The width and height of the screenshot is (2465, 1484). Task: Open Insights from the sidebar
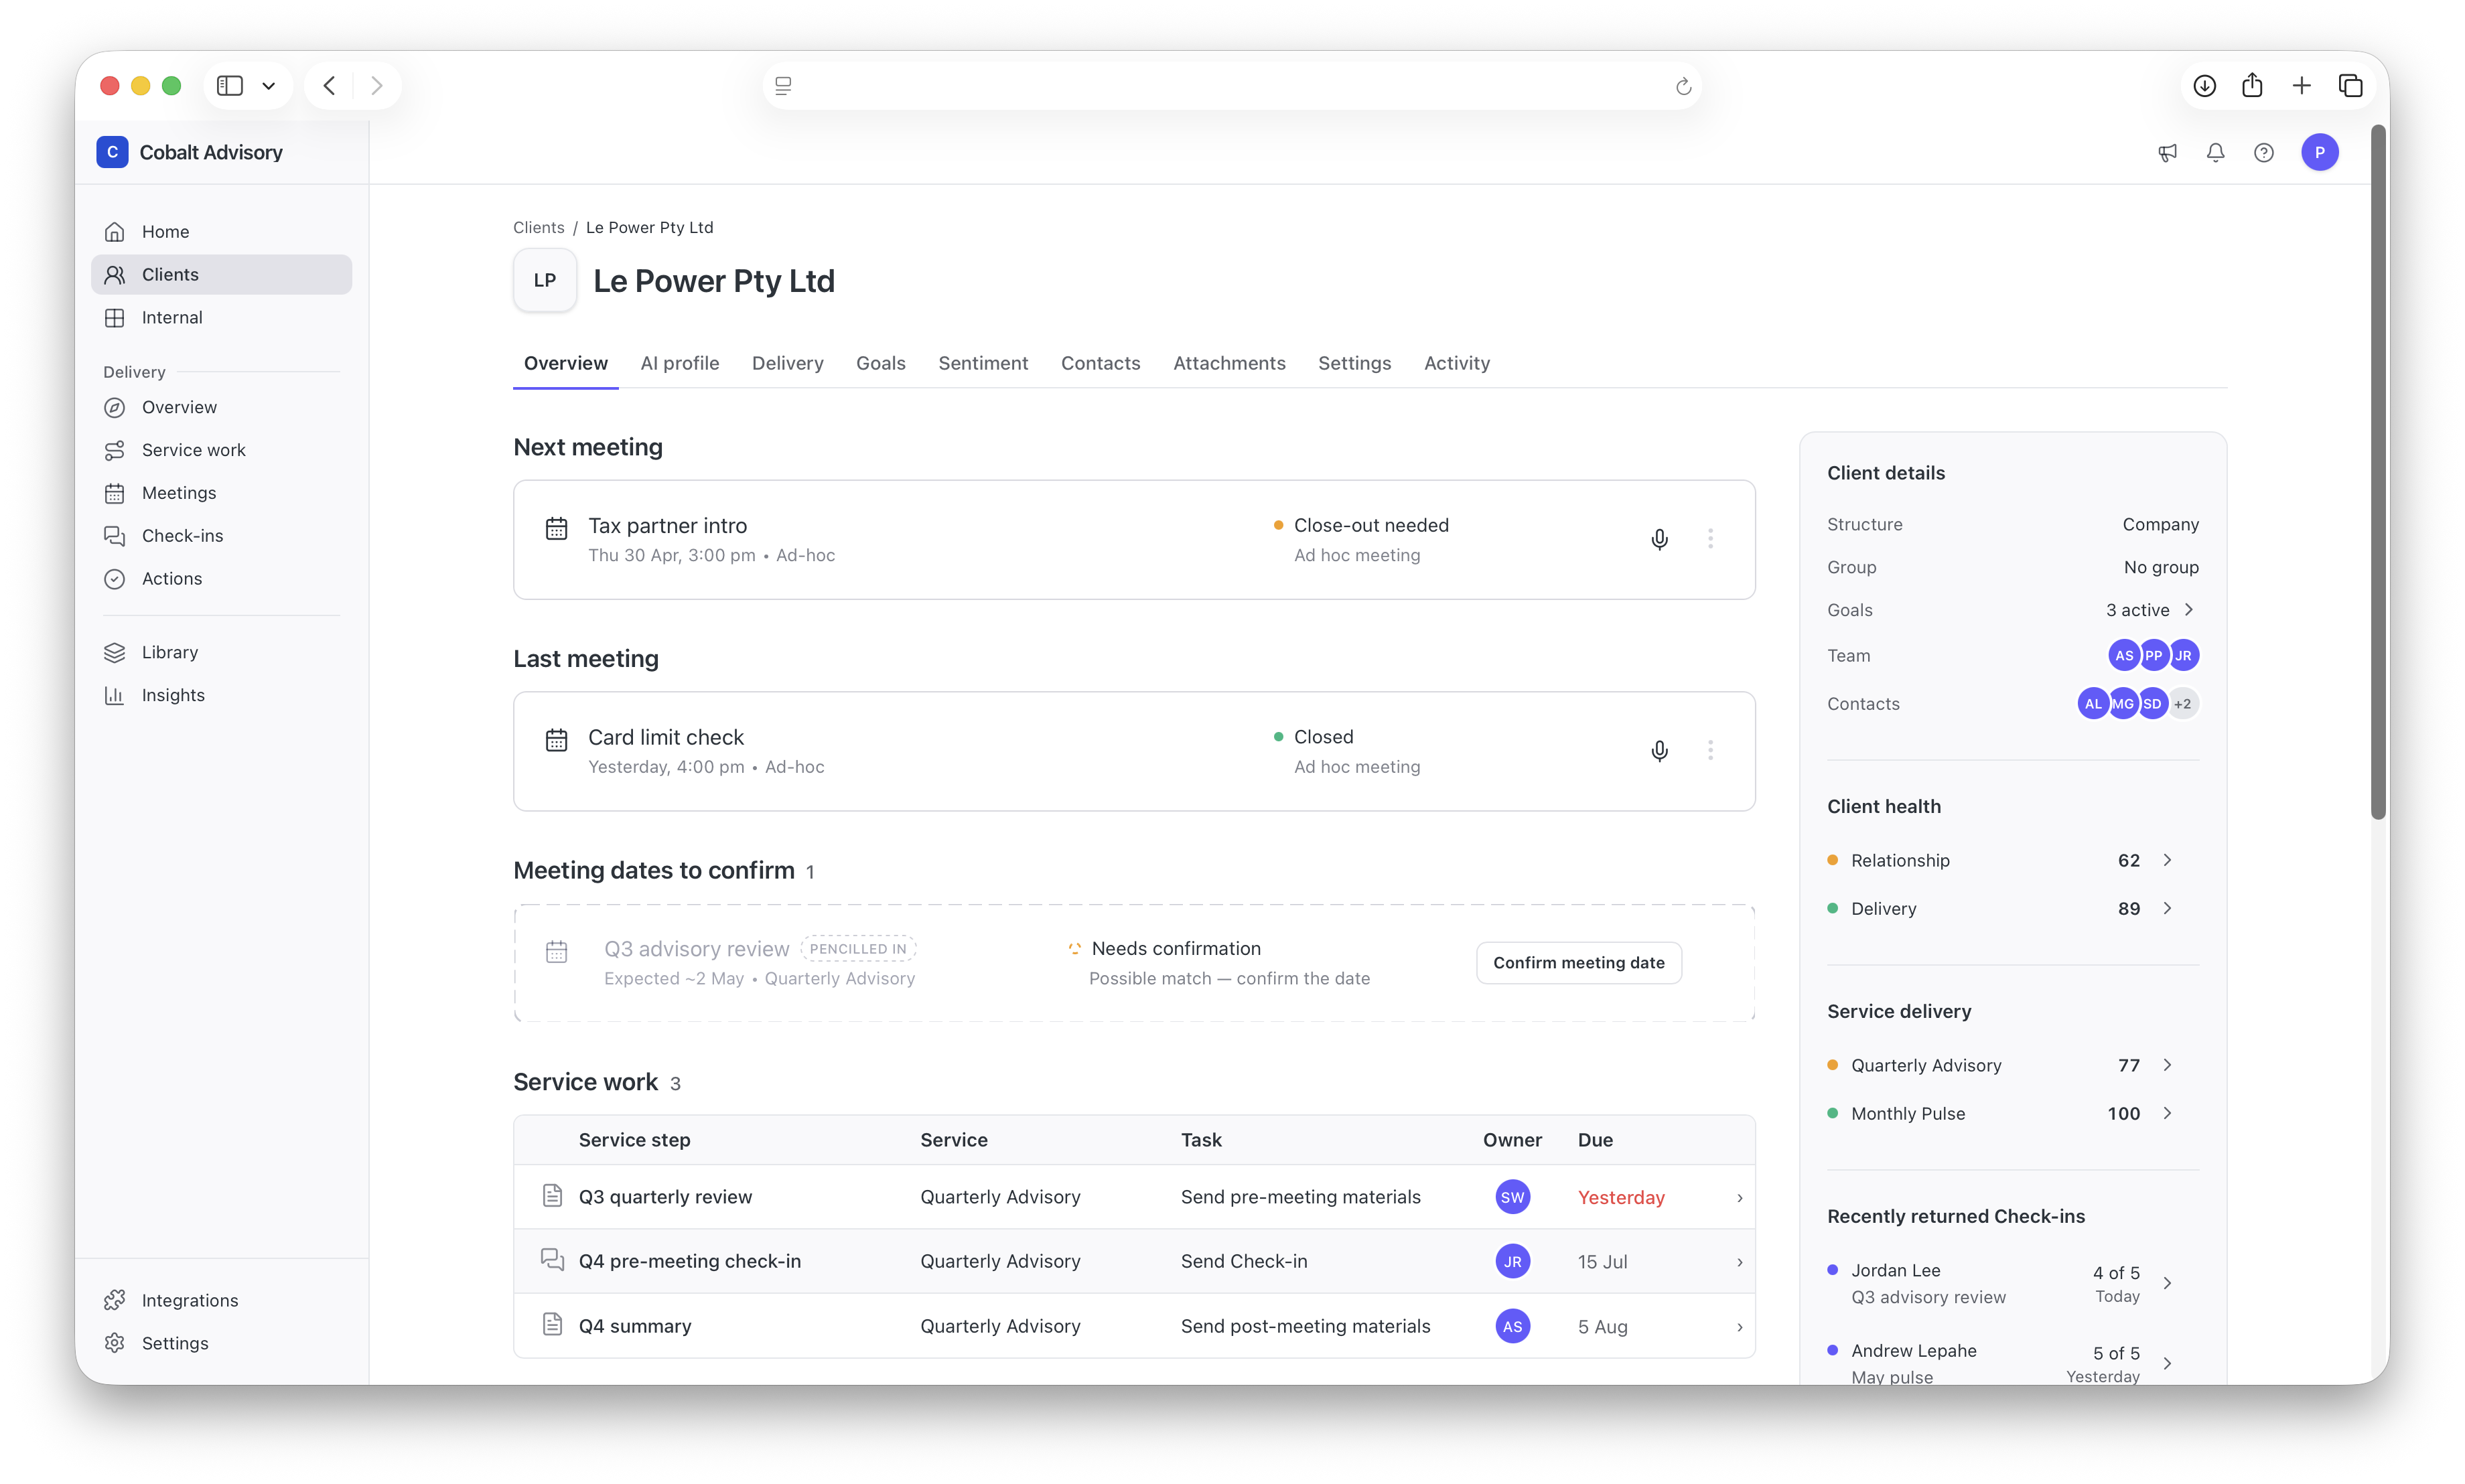[x=221, y=695]
